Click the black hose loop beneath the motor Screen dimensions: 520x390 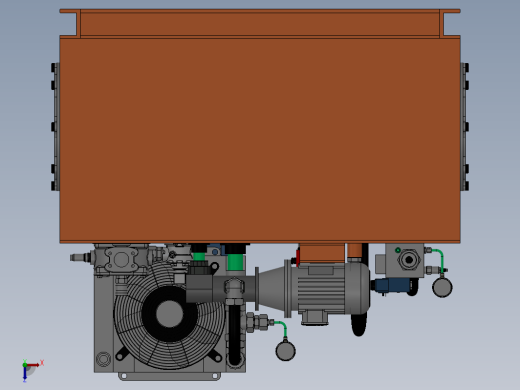point(359,324)
